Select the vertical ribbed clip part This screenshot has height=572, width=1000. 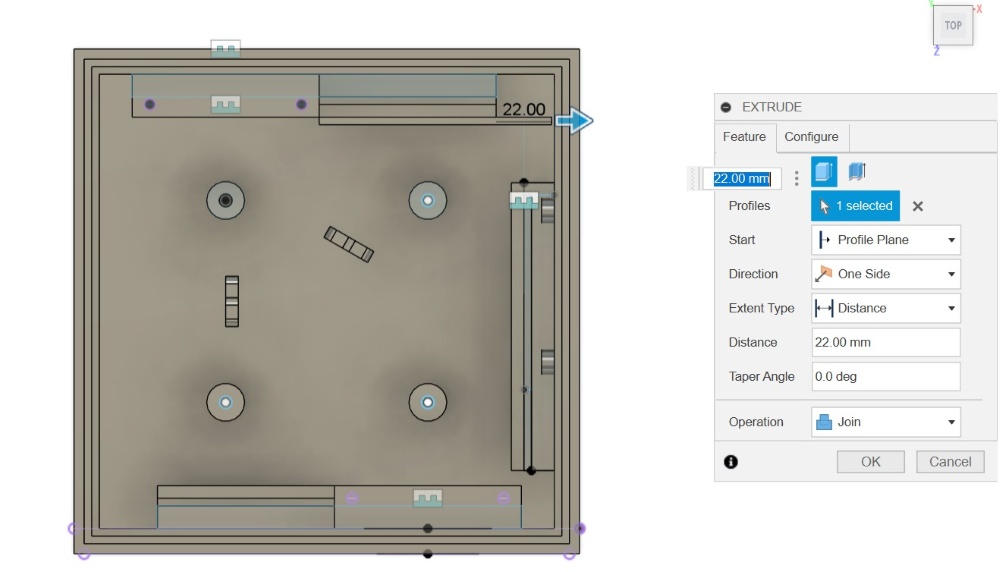pyautogui.click(x=232, y=301)
